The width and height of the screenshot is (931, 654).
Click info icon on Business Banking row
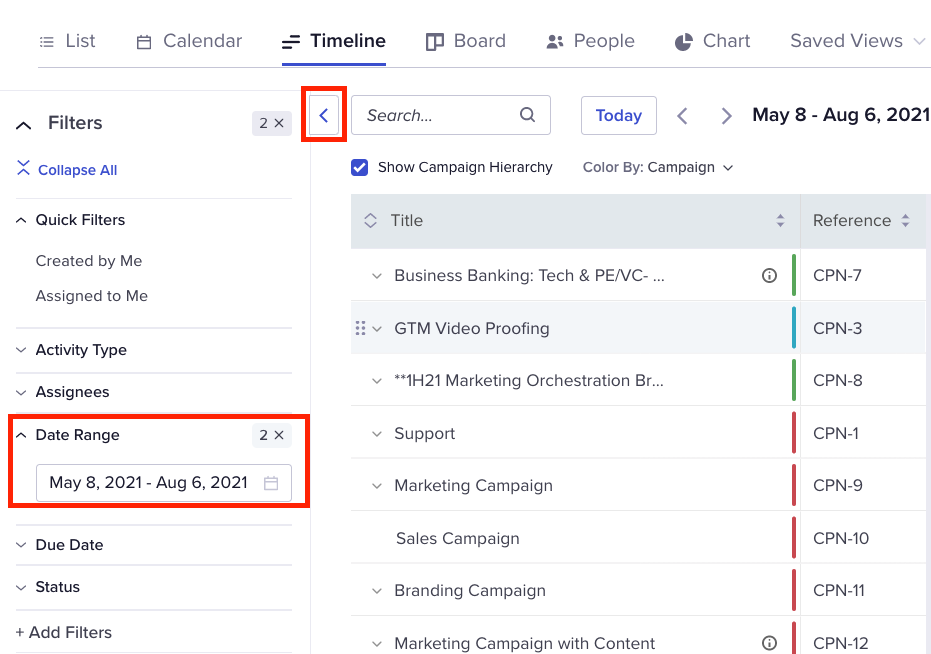pos(769,276)
